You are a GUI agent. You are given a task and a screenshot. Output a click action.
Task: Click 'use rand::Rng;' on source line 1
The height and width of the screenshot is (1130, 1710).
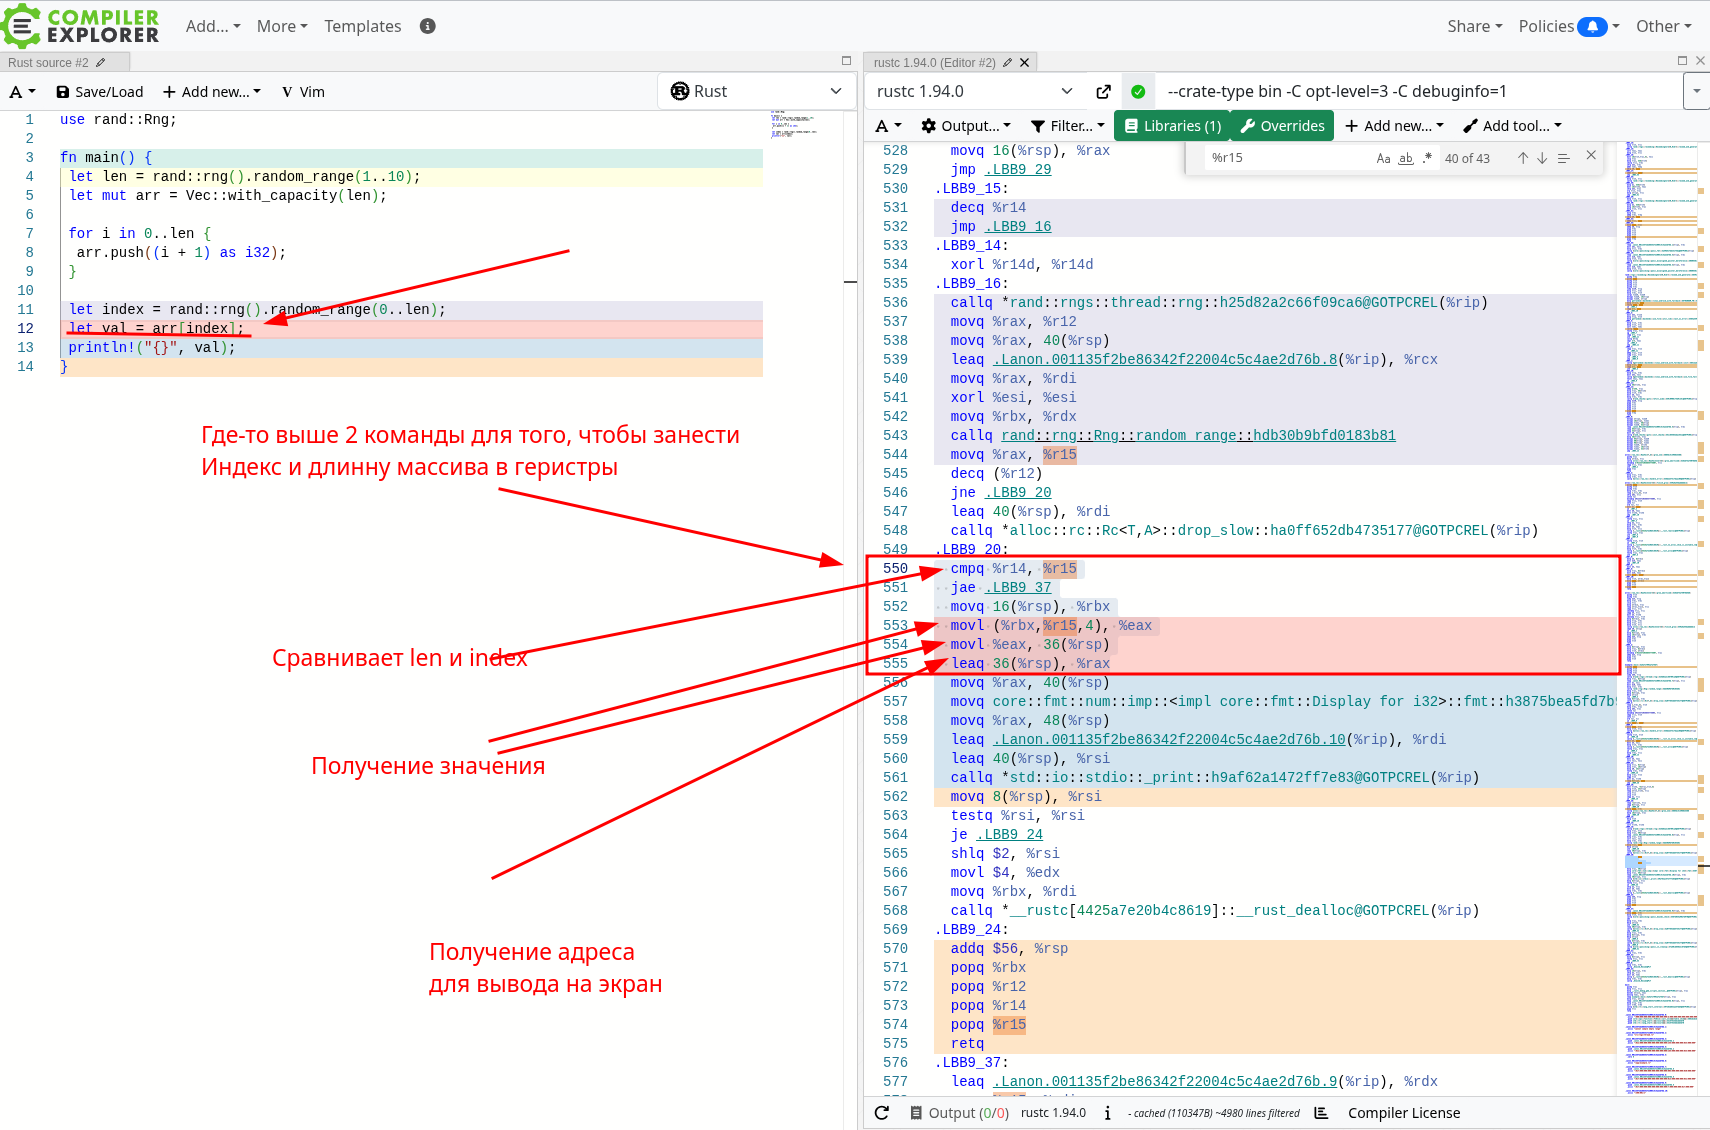[x=118, y=119]
